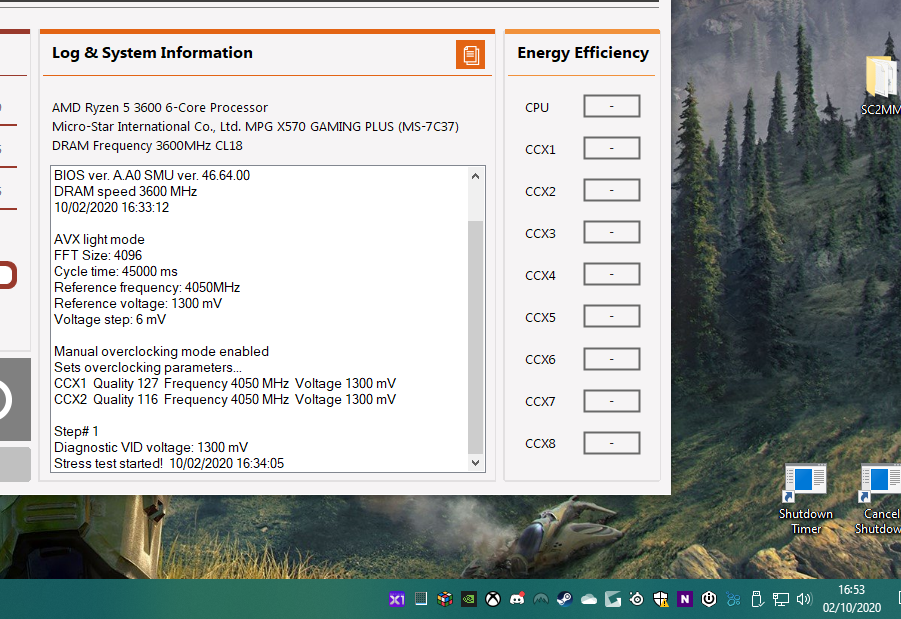
Task: Open the Xbox tray icon
Action: point(493,599)
